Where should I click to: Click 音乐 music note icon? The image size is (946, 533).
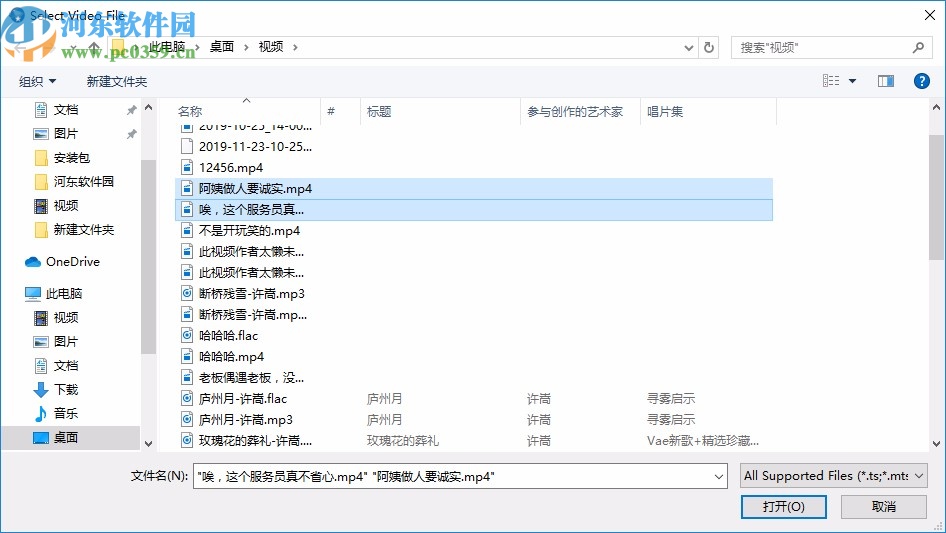40,413
